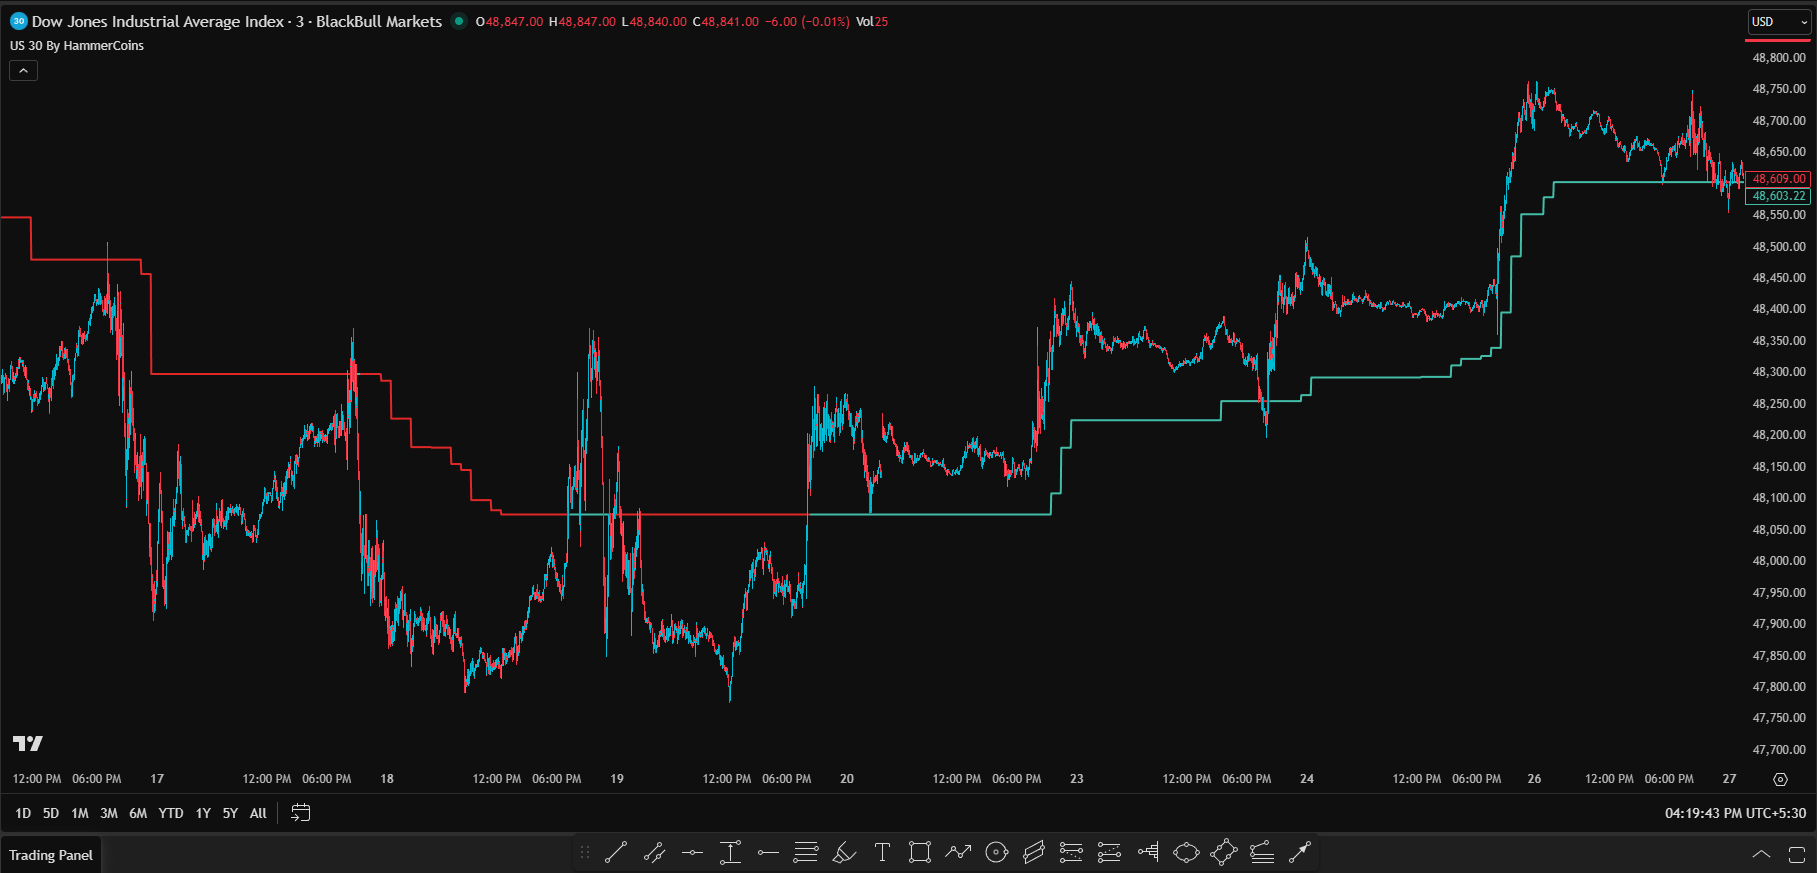Click the red 48,609.00 price label

[x=1778, y=179]
